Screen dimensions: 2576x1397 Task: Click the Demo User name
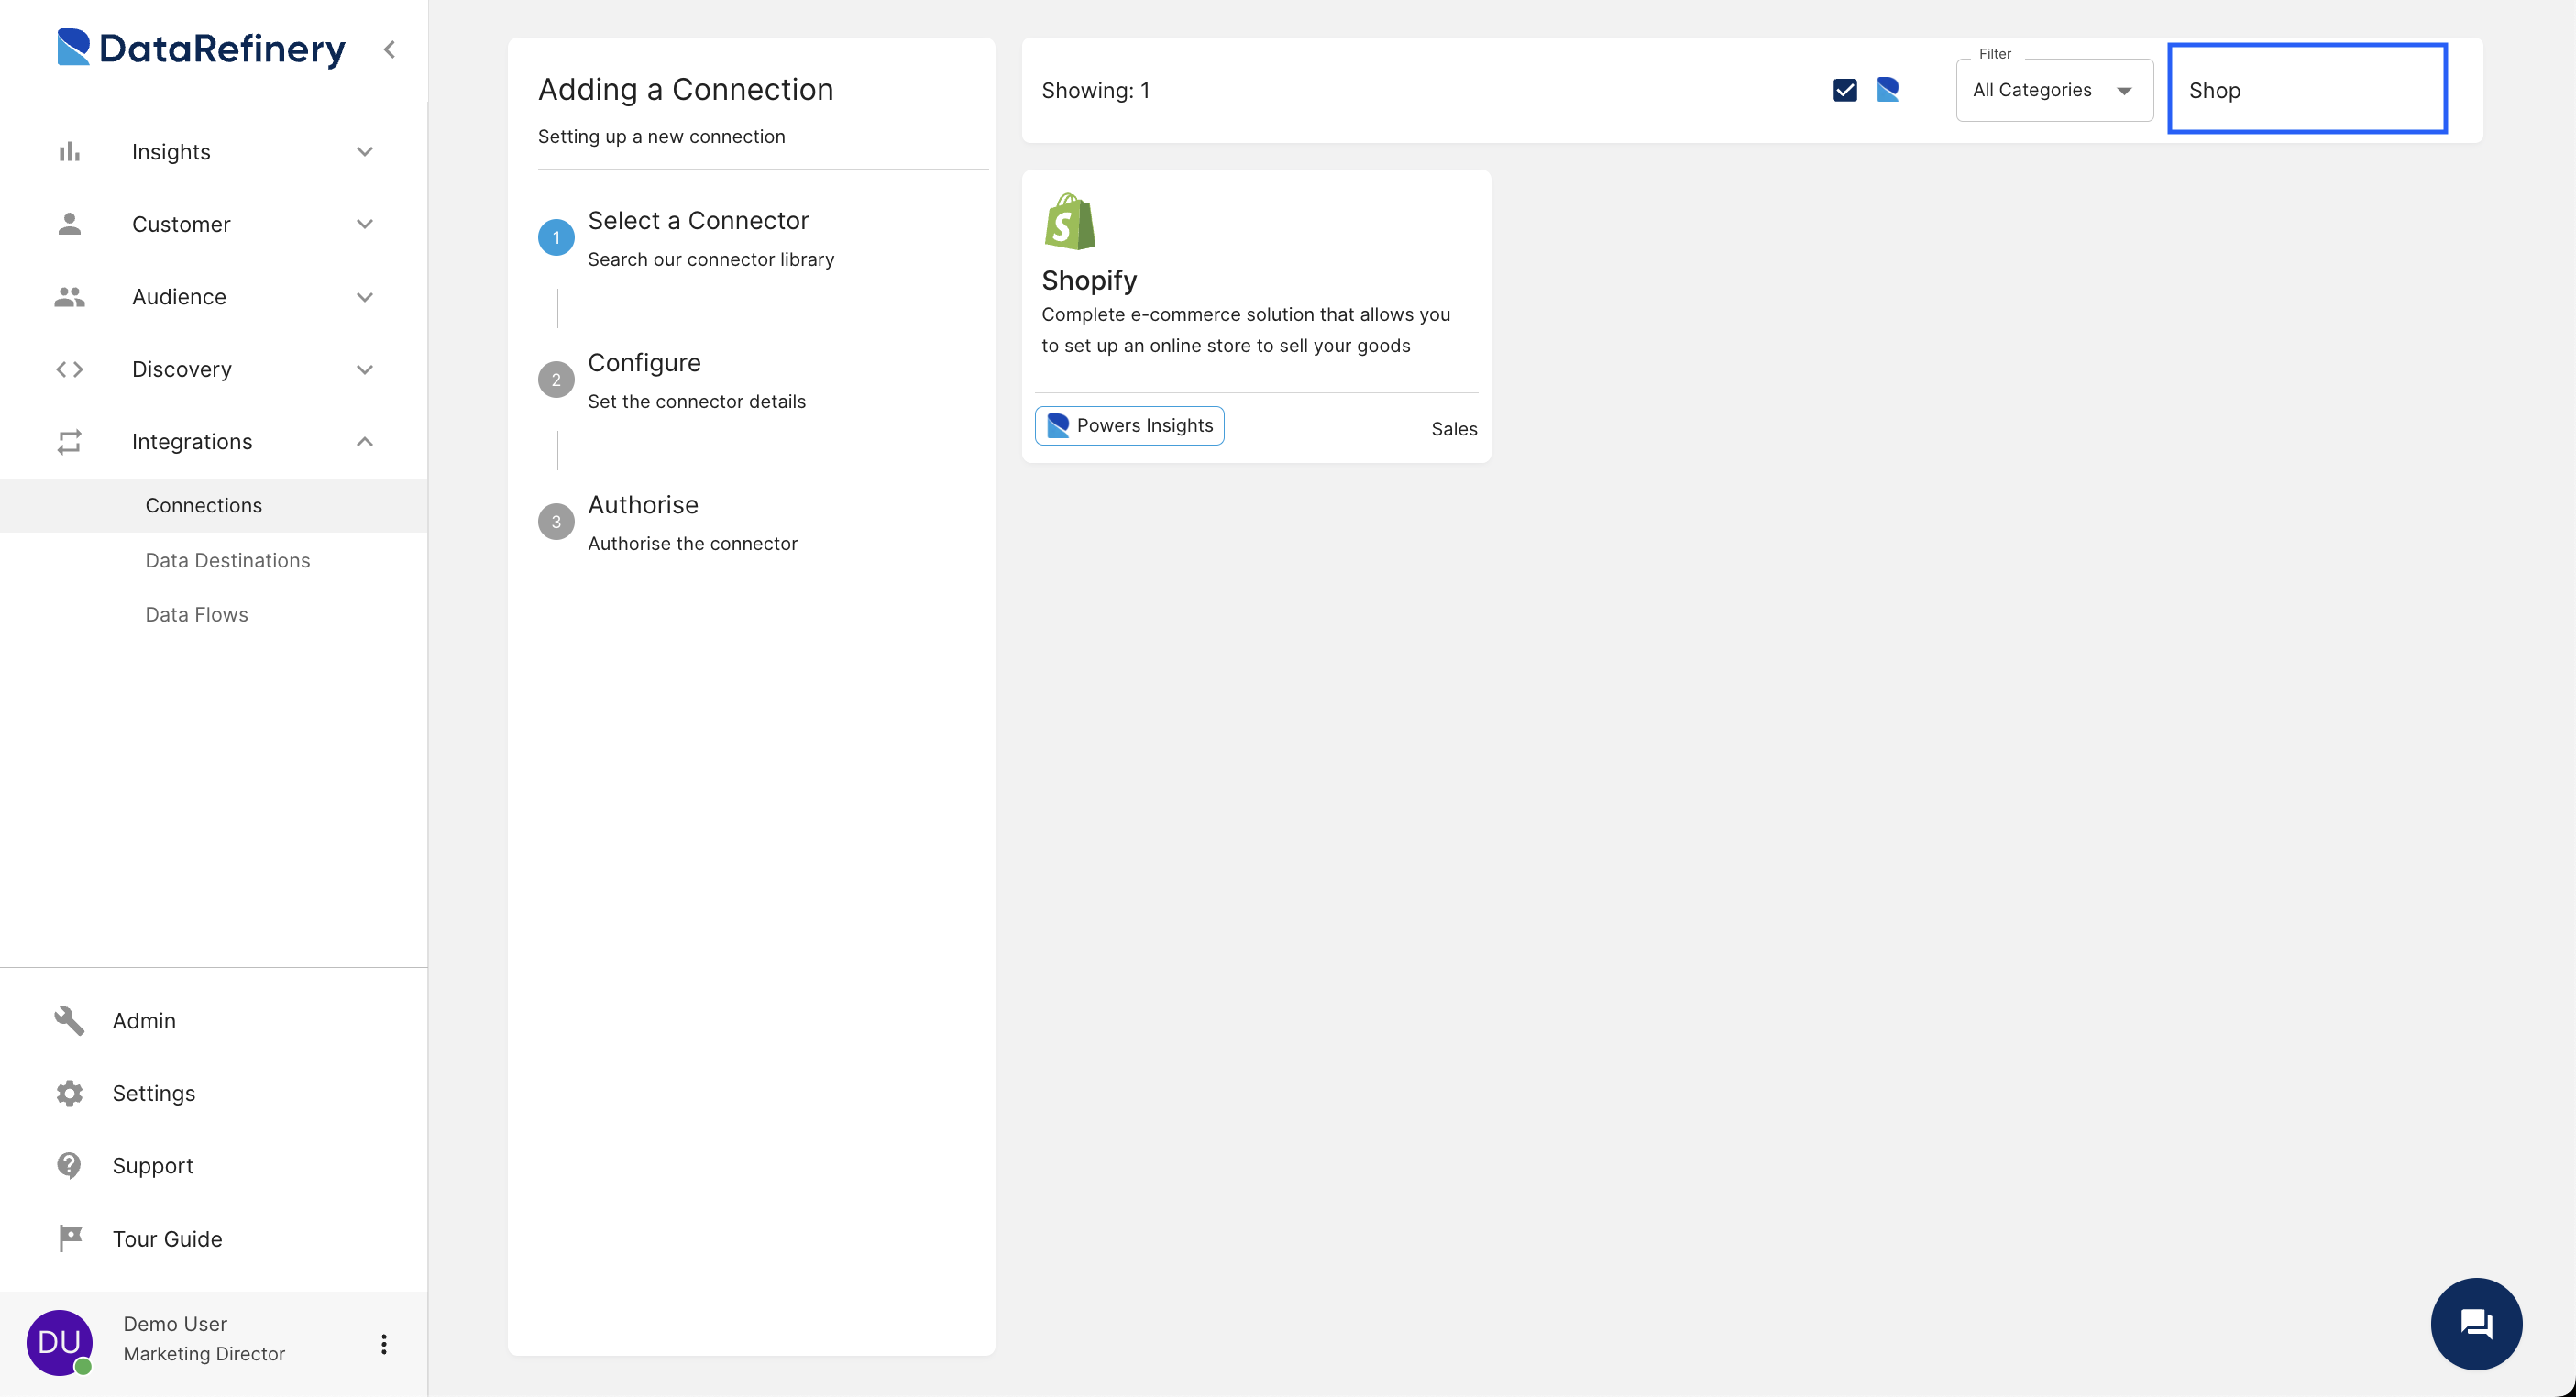(x=175, y=1323)
